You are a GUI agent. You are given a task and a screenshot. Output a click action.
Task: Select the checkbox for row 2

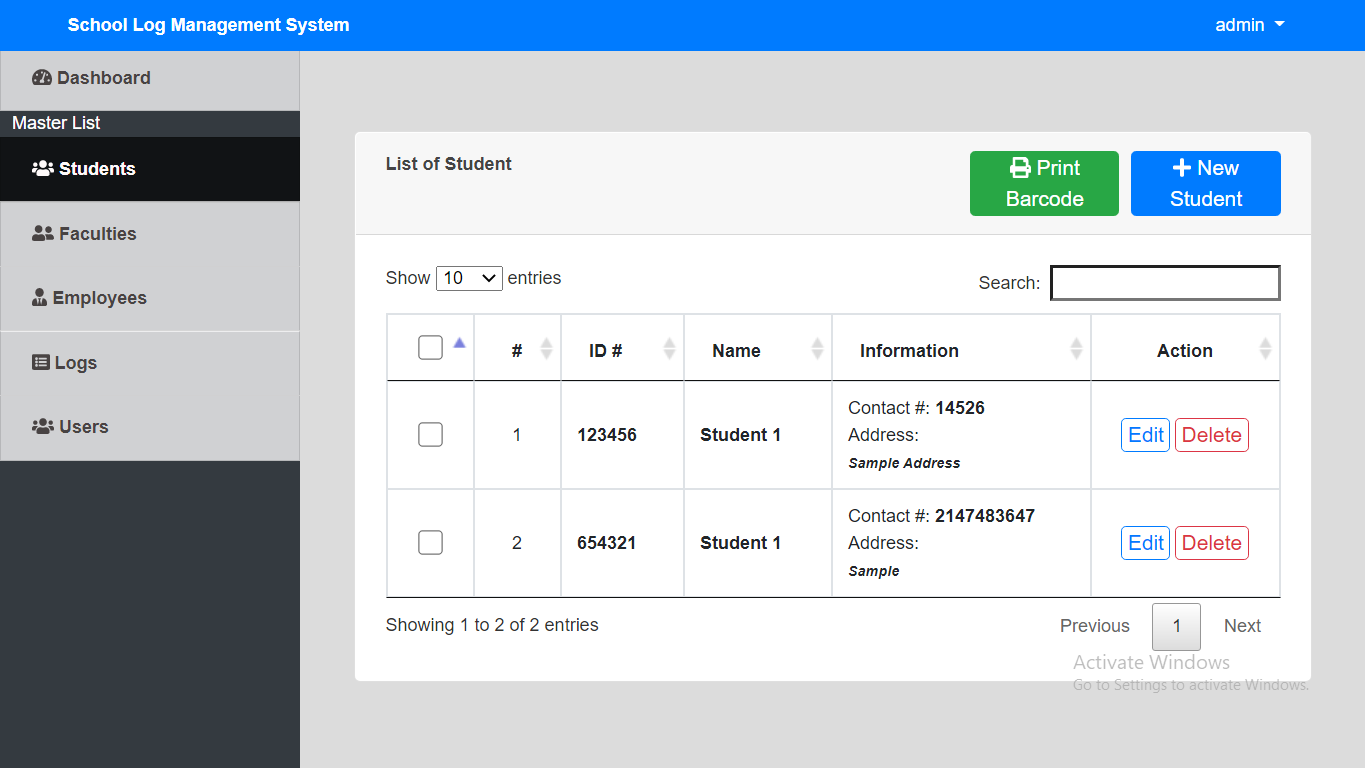pyautogui.click(x=430, y=542)
